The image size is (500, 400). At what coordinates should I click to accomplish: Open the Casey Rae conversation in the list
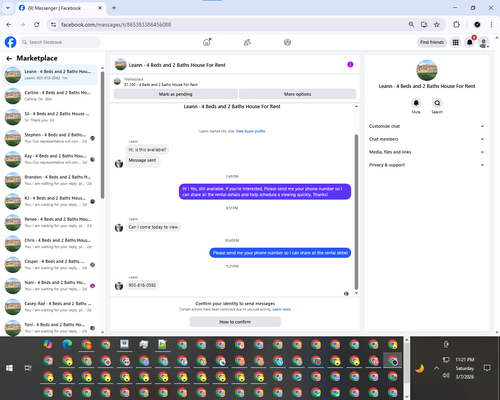(50, 307)
